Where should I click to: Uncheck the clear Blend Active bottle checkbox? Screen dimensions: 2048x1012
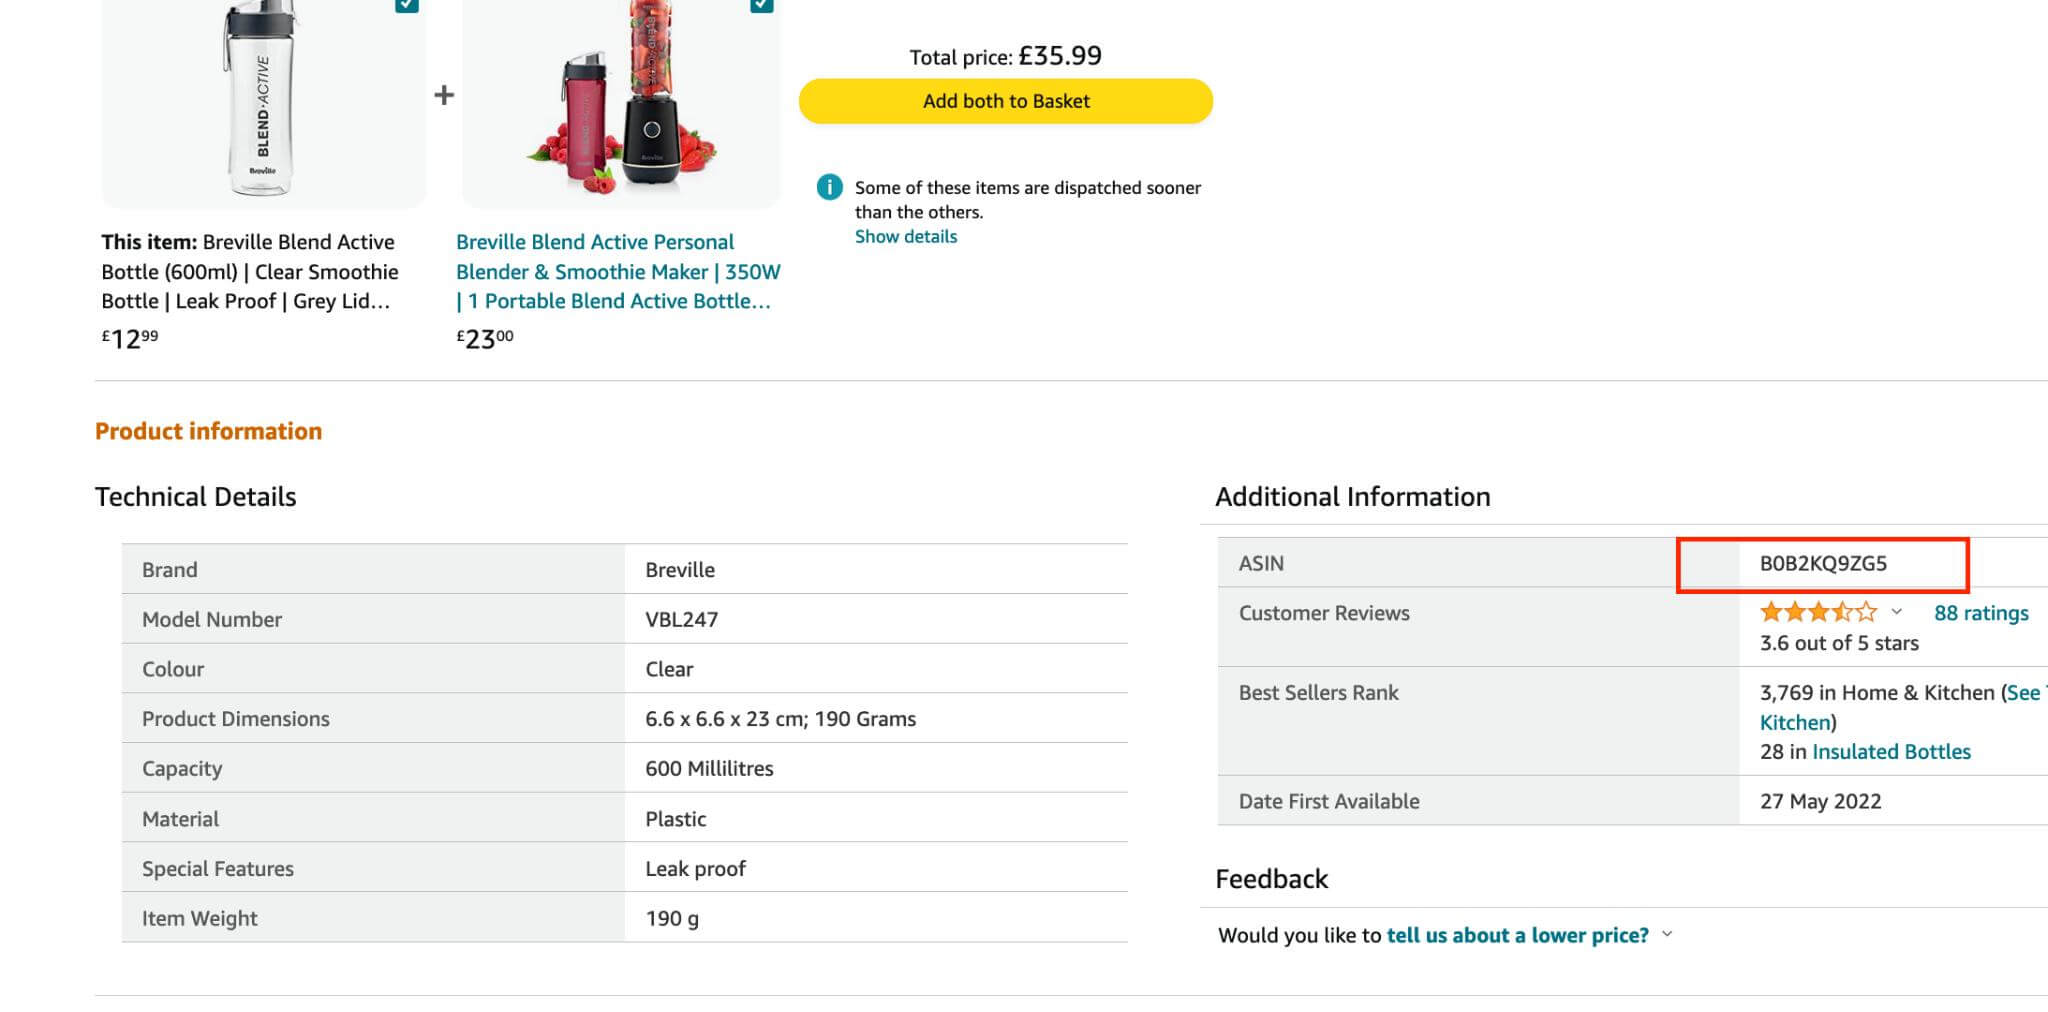(406, 5)
